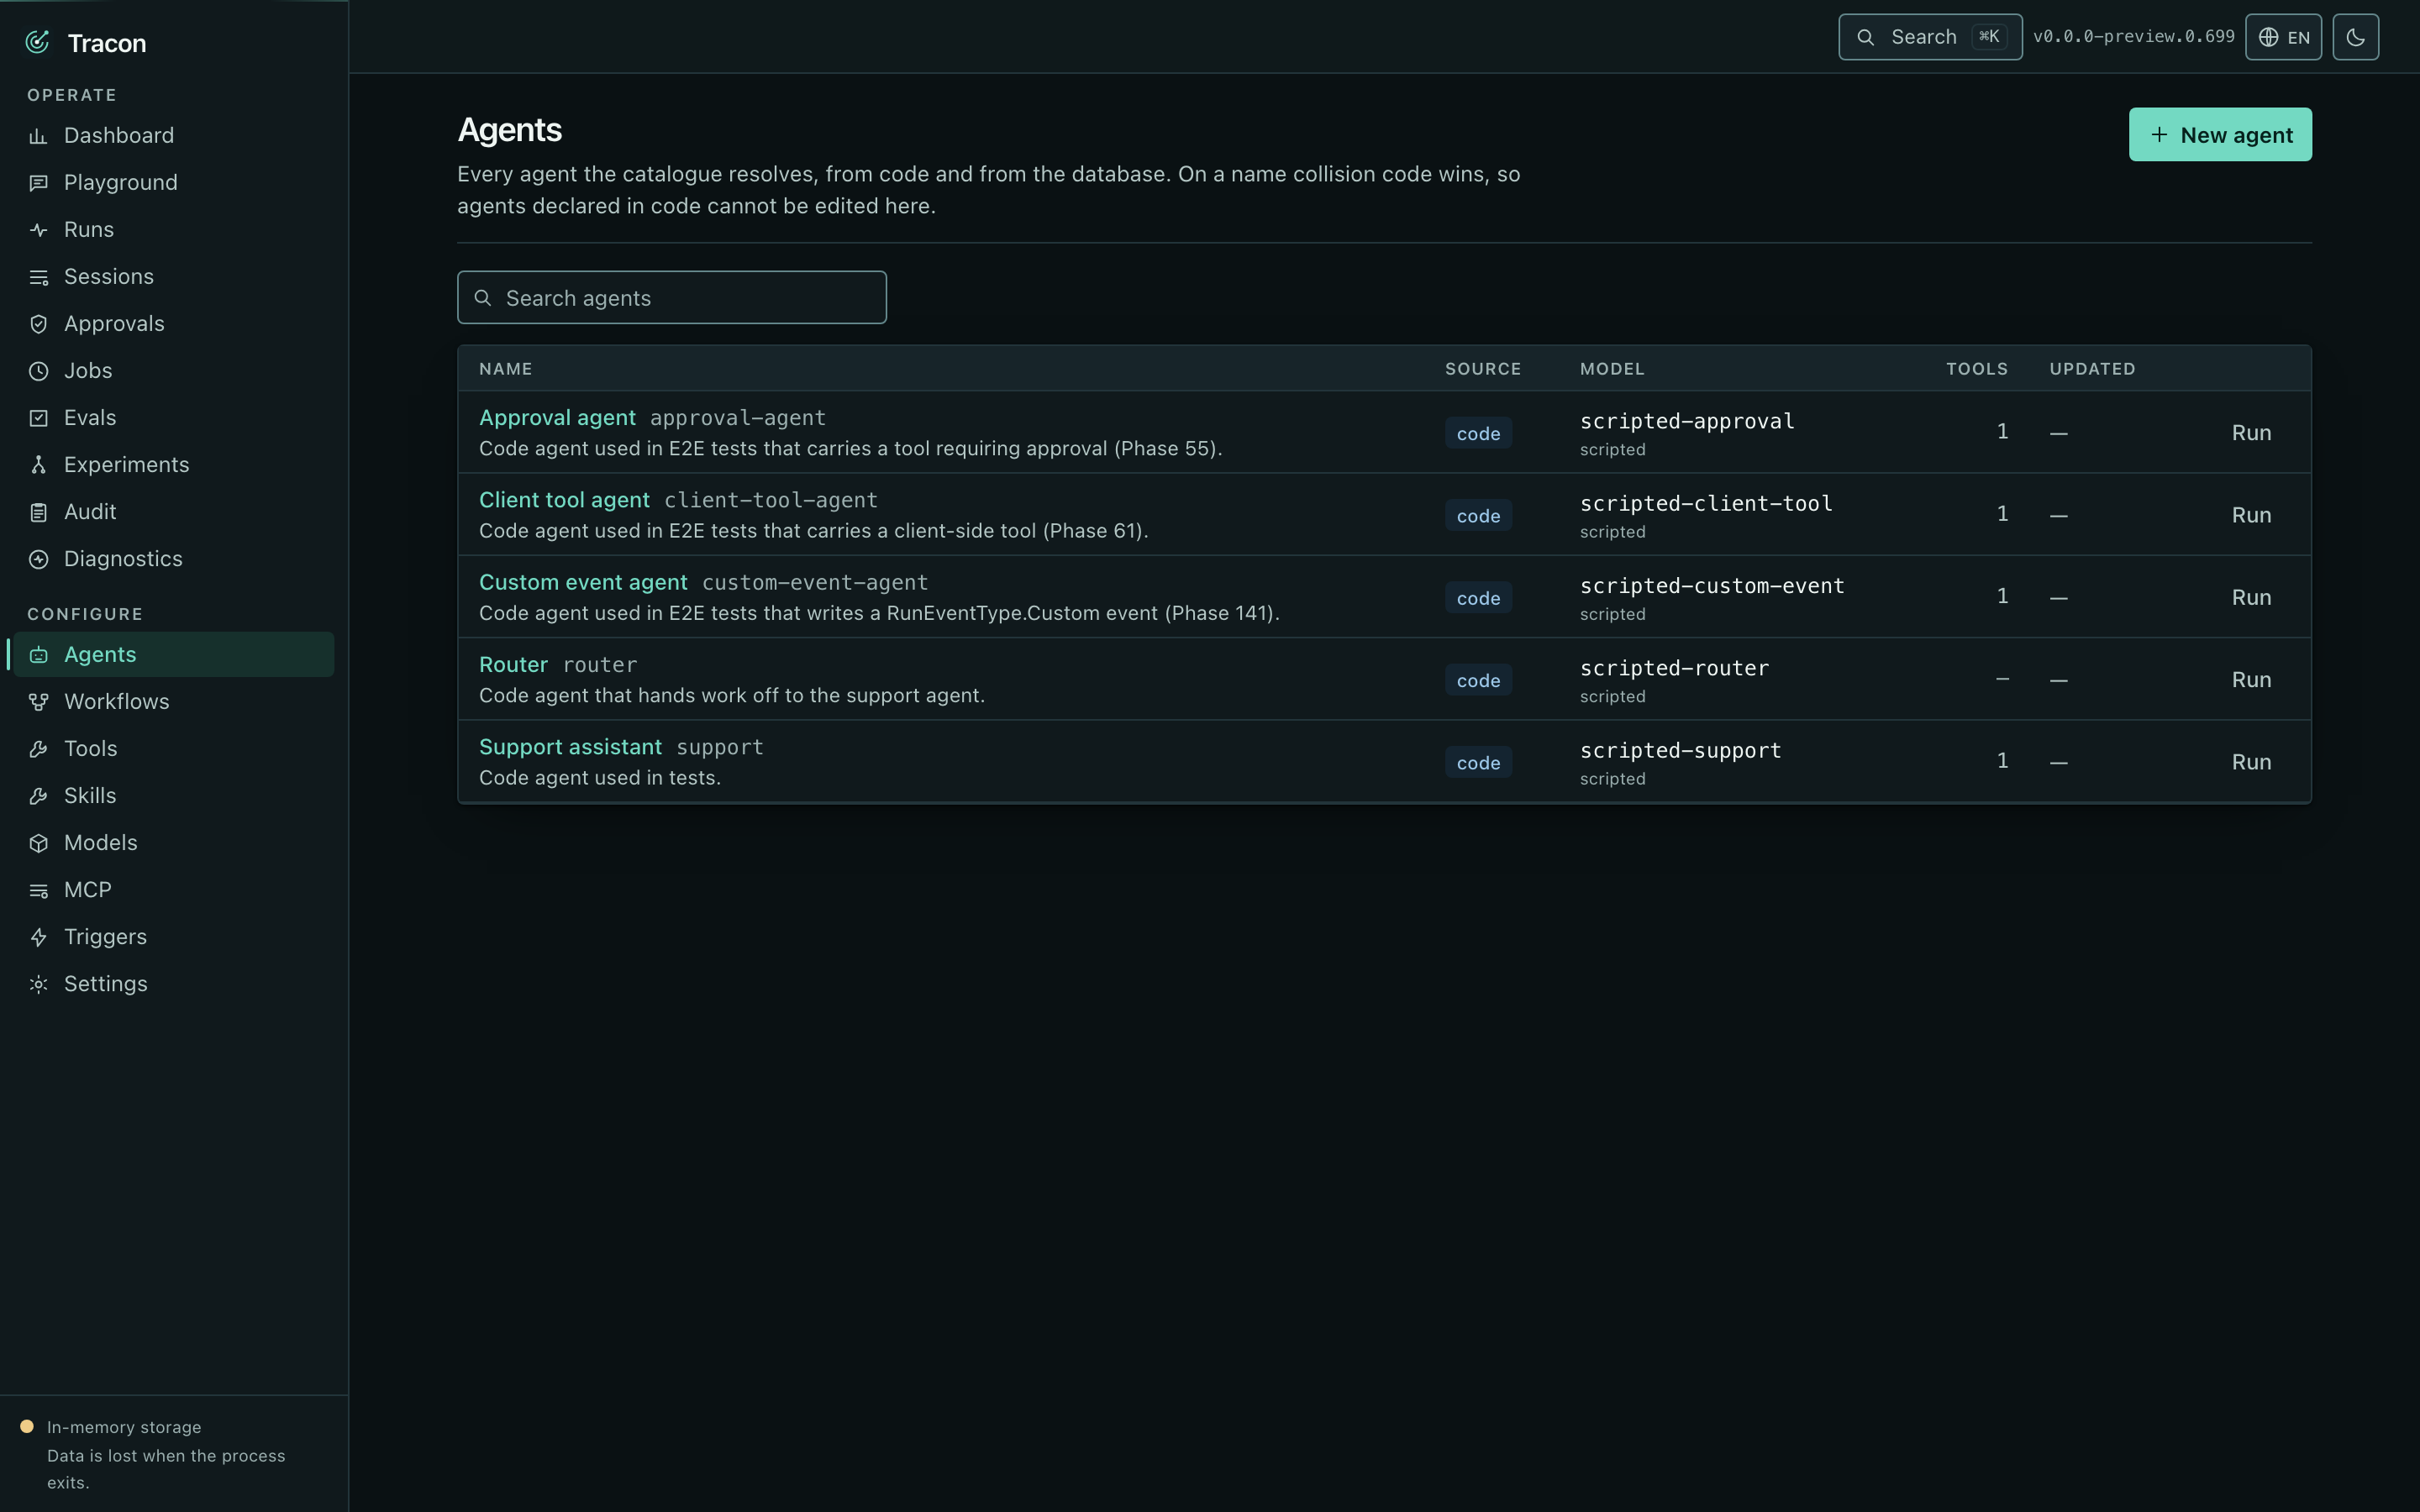Open Skills via its wrench icon
2420x1512 pixels.
(38, 796)
